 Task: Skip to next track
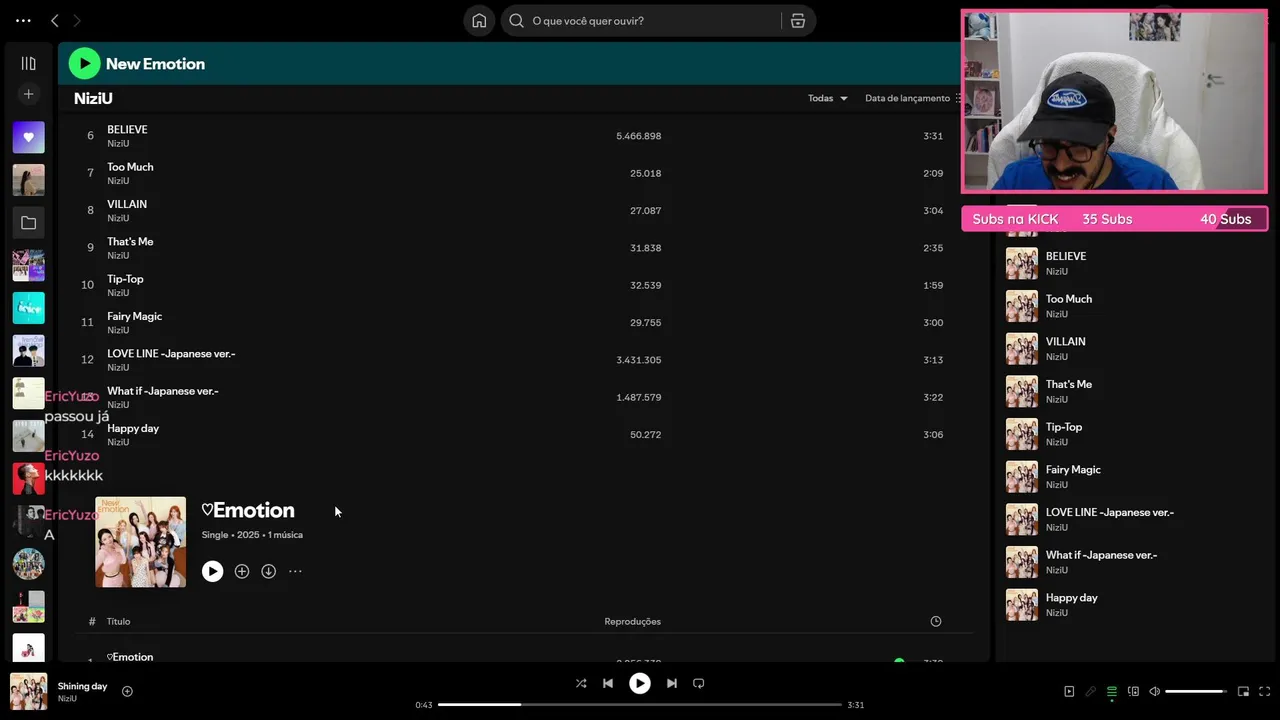(672, 683)
